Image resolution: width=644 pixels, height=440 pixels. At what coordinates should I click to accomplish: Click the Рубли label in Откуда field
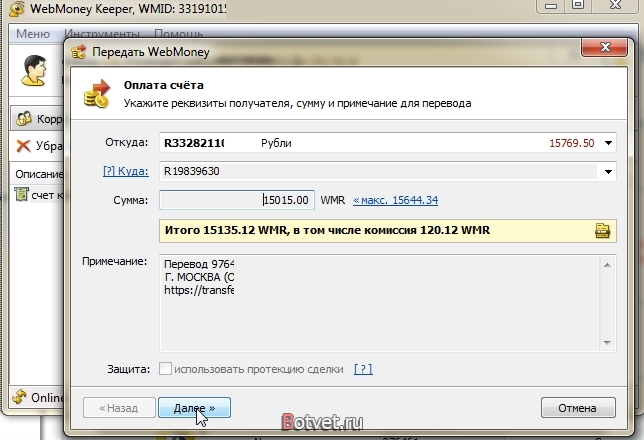[276, 143]
